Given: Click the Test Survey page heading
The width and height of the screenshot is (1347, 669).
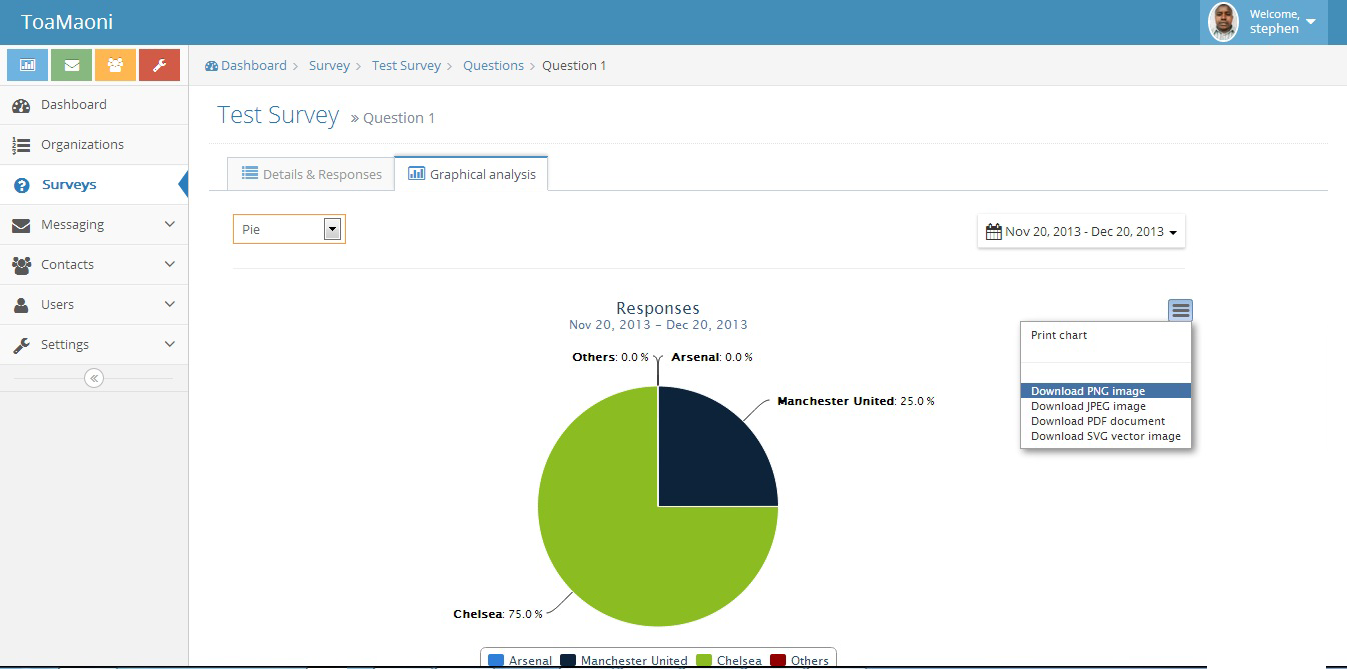Looking at the screenshot, I should (278, 115).
